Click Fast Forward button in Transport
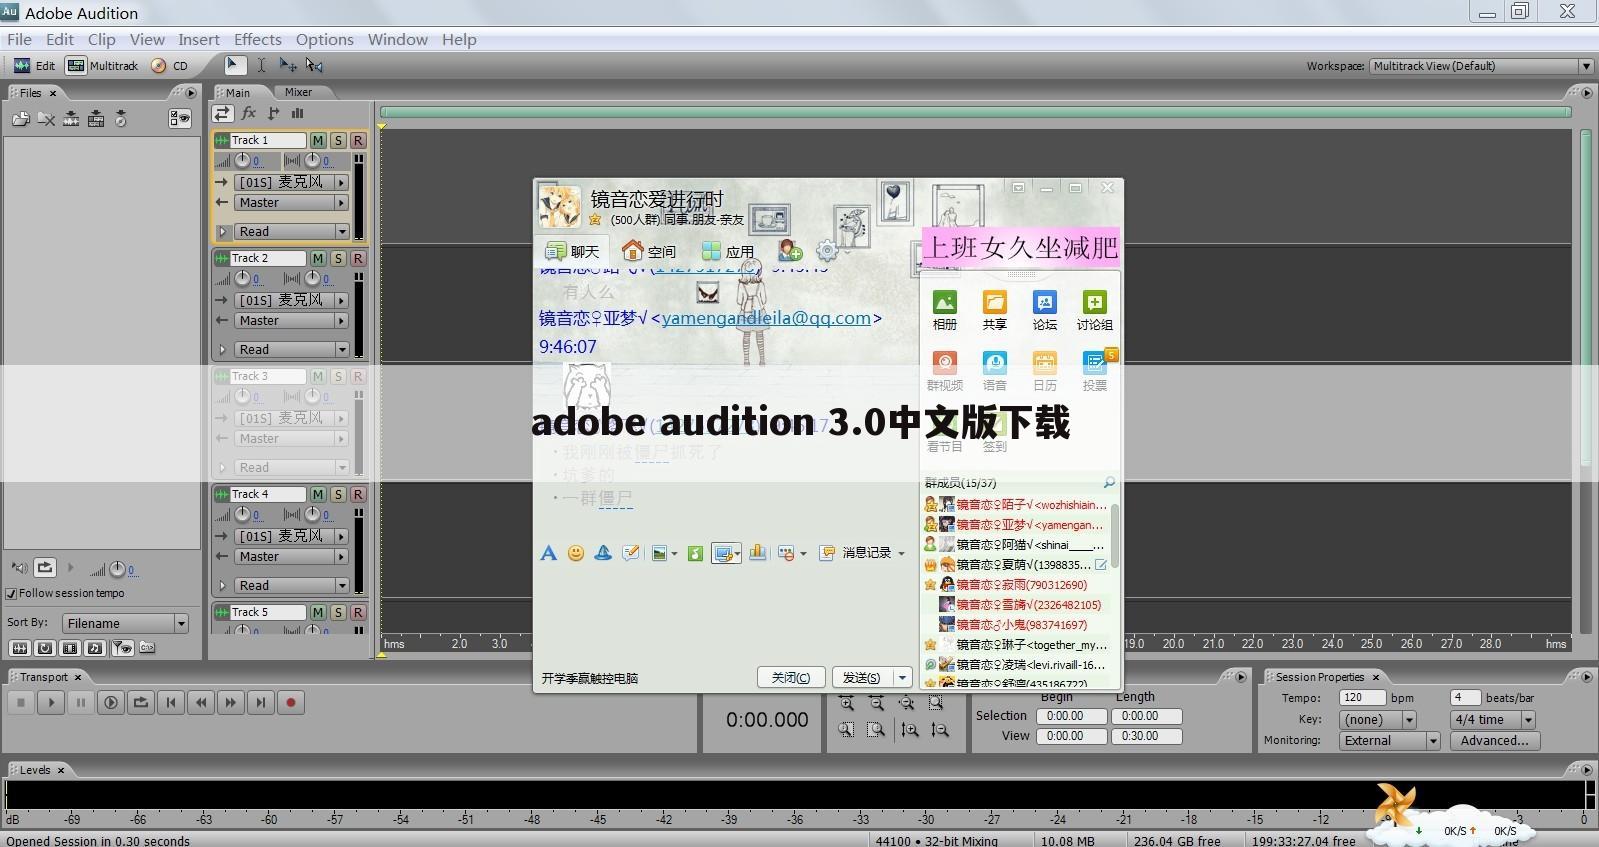Image resolution: width=1599 pixels, height=847 pixels. 231,702
